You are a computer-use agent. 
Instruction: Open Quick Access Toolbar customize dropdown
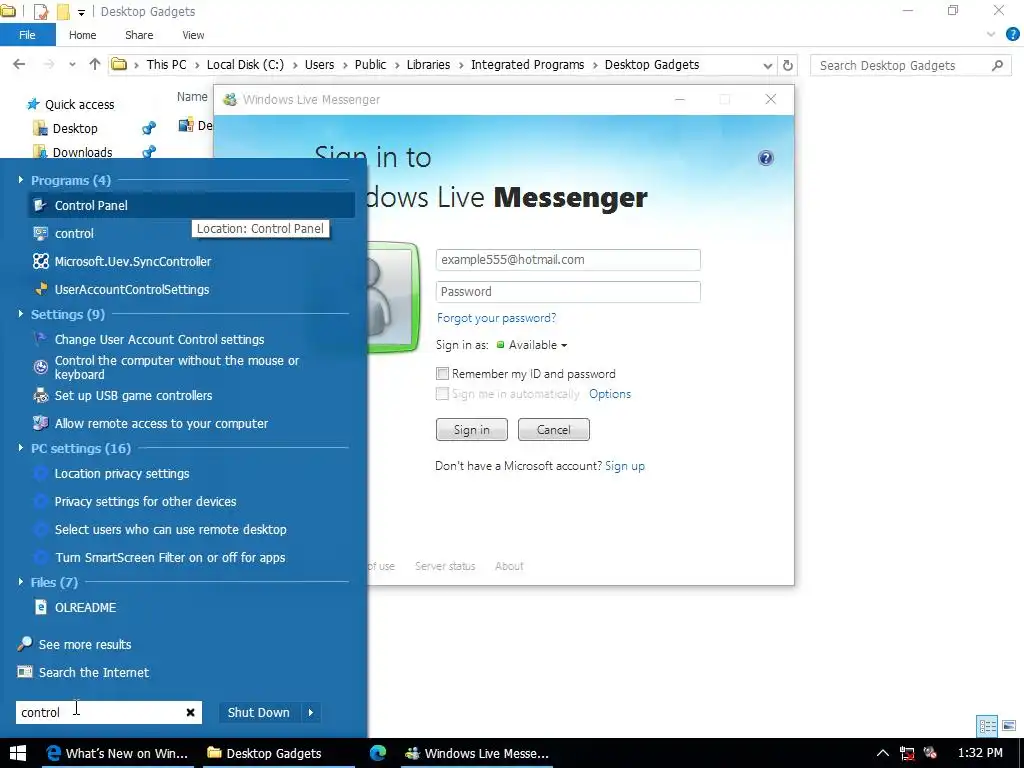(81, 12)
